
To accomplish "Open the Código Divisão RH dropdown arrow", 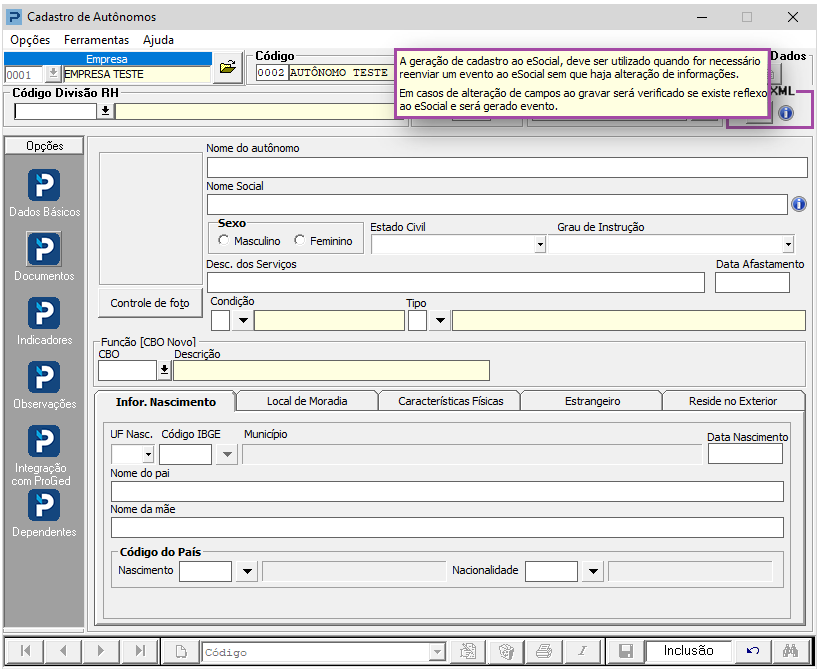I will (105, 111).
